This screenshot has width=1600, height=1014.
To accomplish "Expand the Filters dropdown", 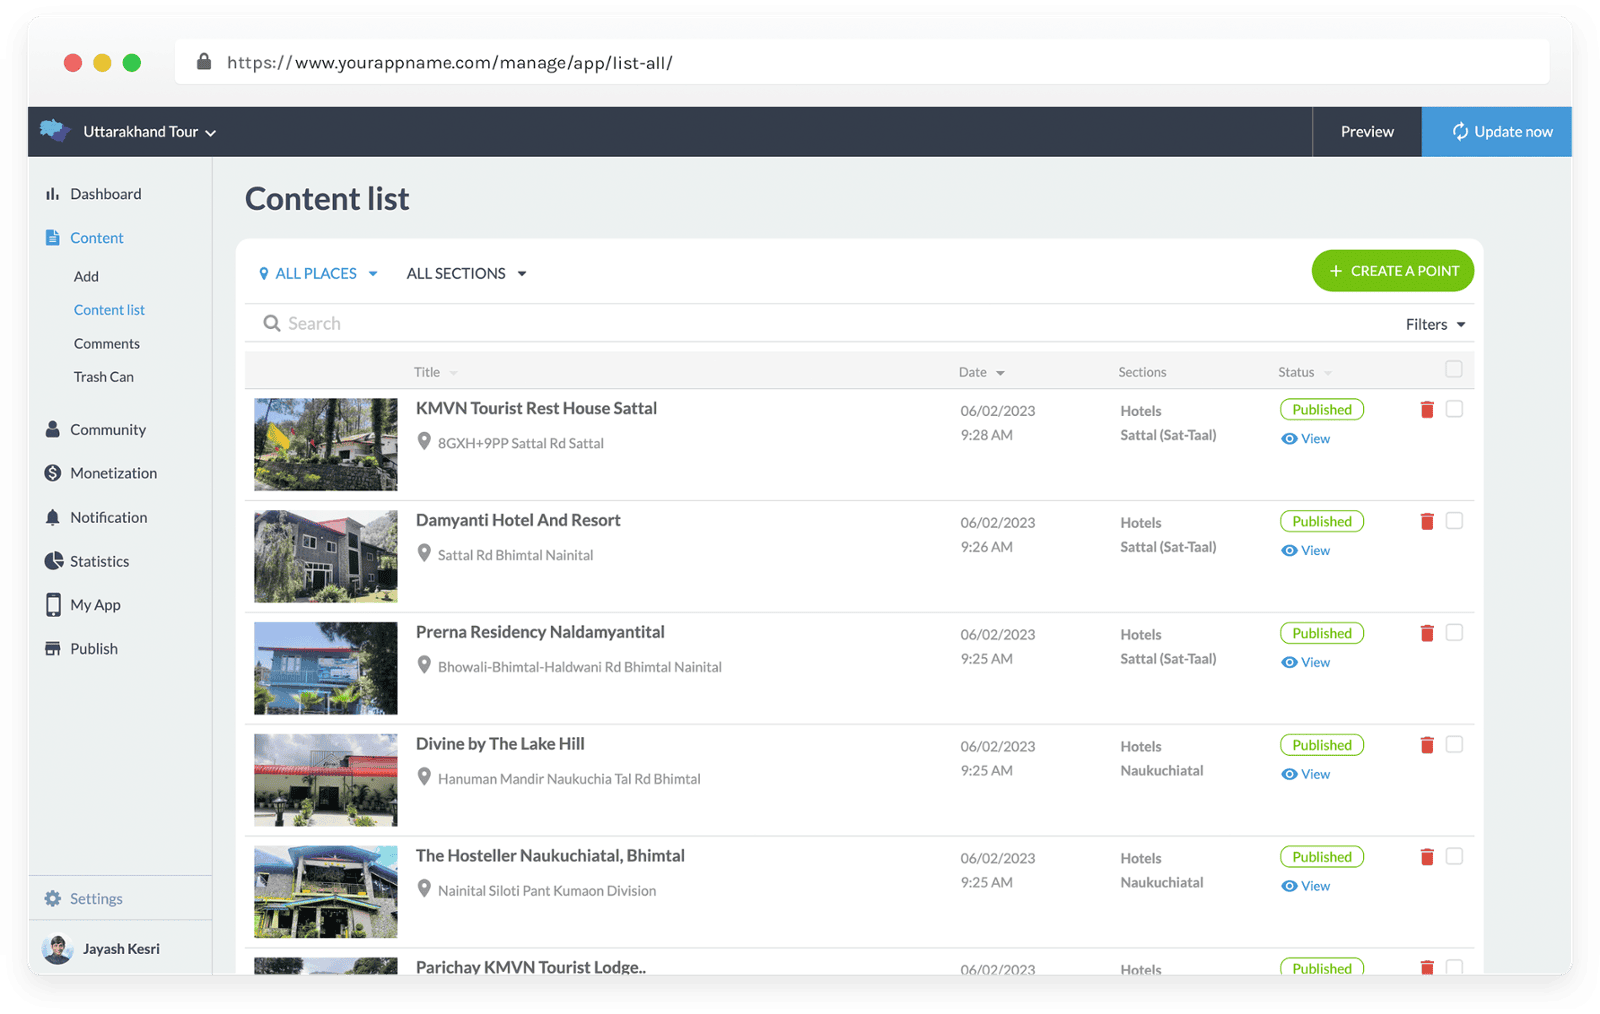I will click(x=1435, y=325).
